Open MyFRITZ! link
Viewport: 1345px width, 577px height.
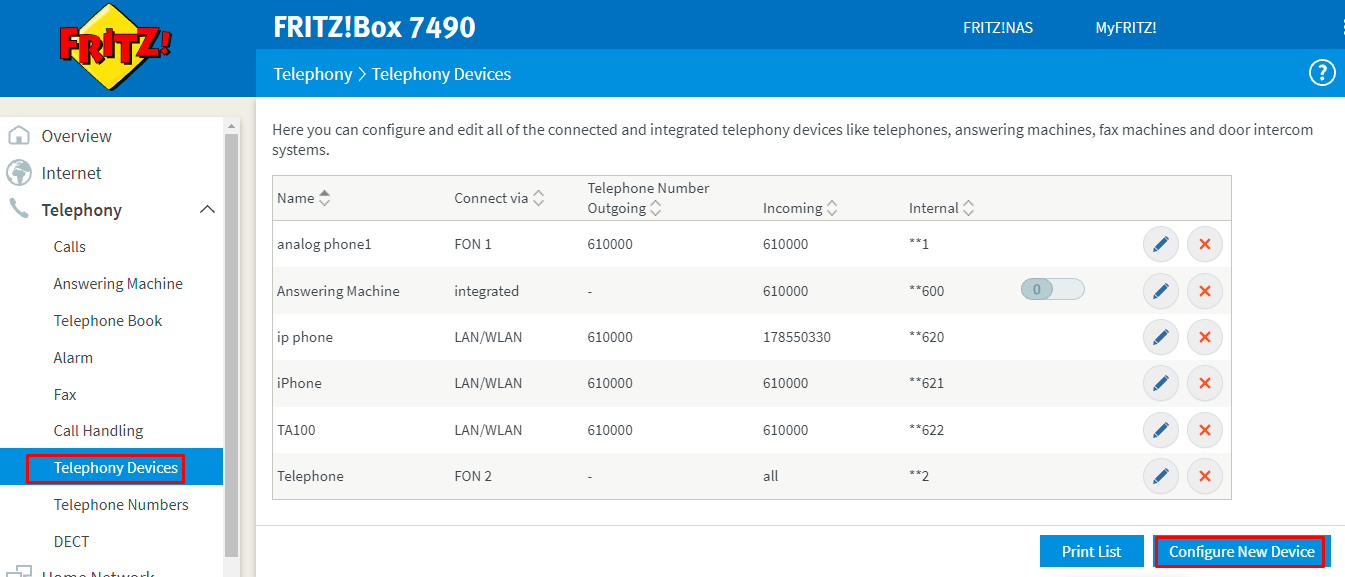coord(1126,28)
